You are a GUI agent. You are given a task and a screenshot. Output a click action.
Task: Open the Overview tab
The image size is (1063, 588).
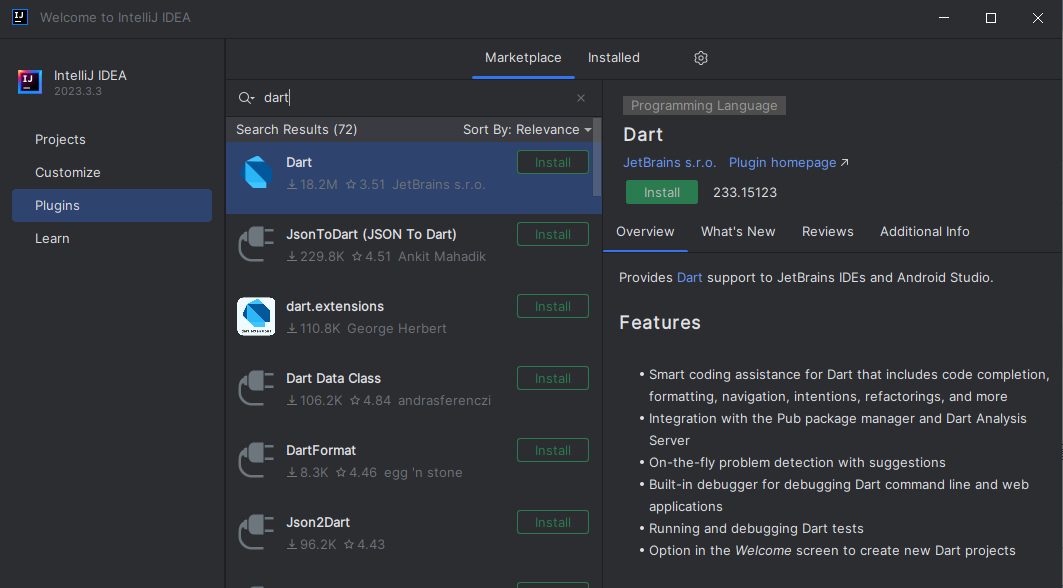point(645,232)
